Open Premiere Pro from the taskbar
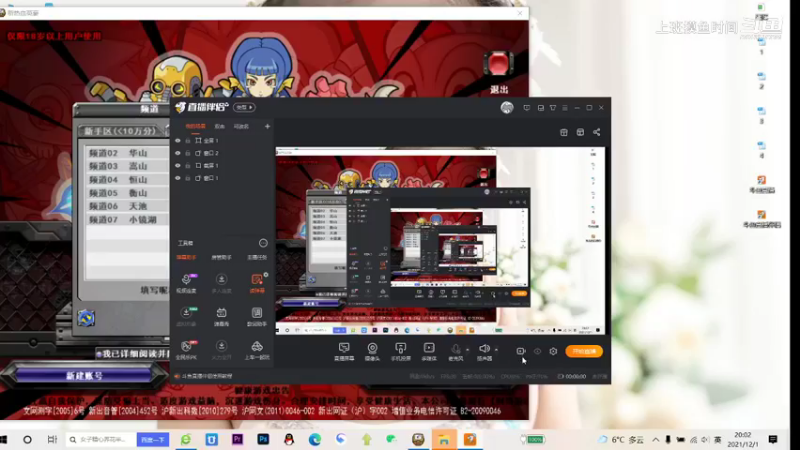 coord(237,439)
